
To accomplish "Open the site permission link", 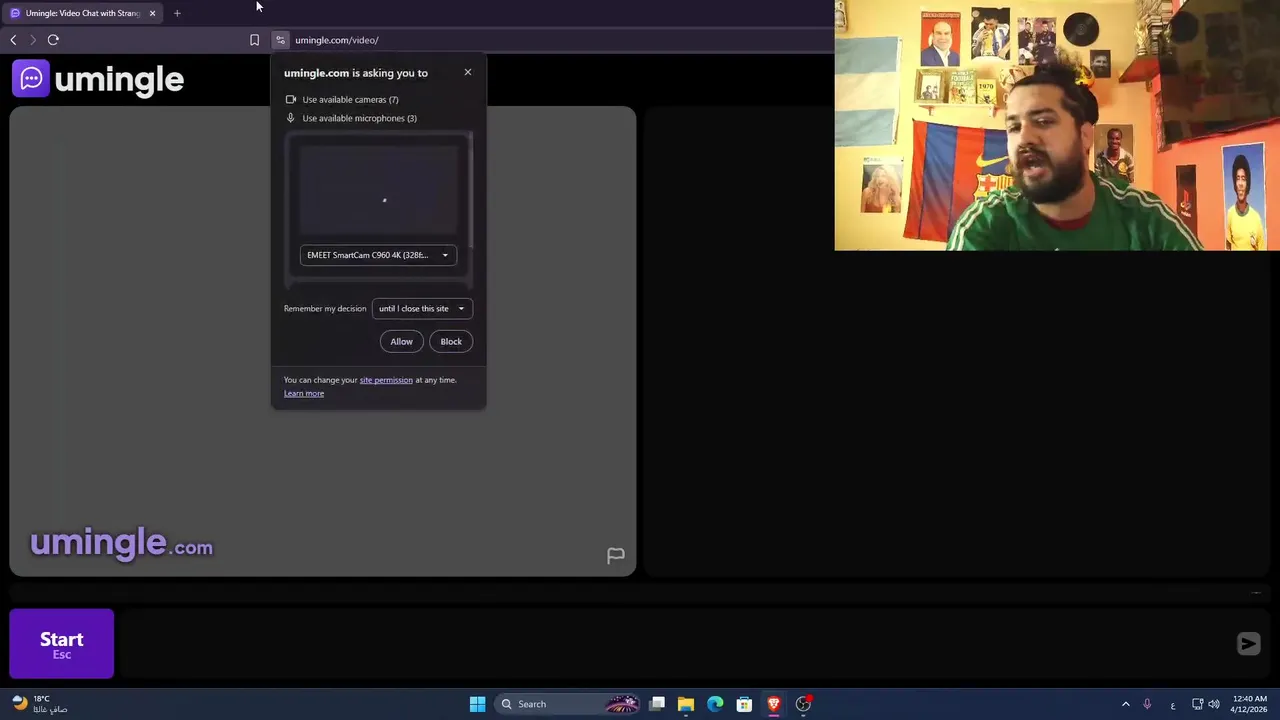I will [386, 380].
